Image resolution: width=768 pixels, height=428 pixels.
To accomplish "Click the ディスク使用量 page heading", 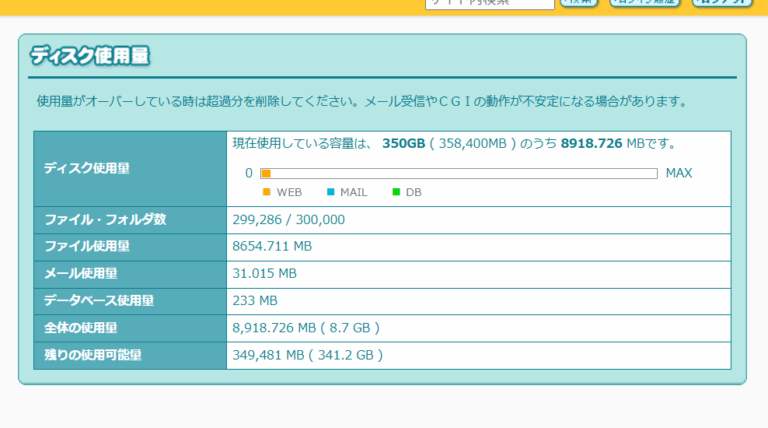I will point(90,55).
